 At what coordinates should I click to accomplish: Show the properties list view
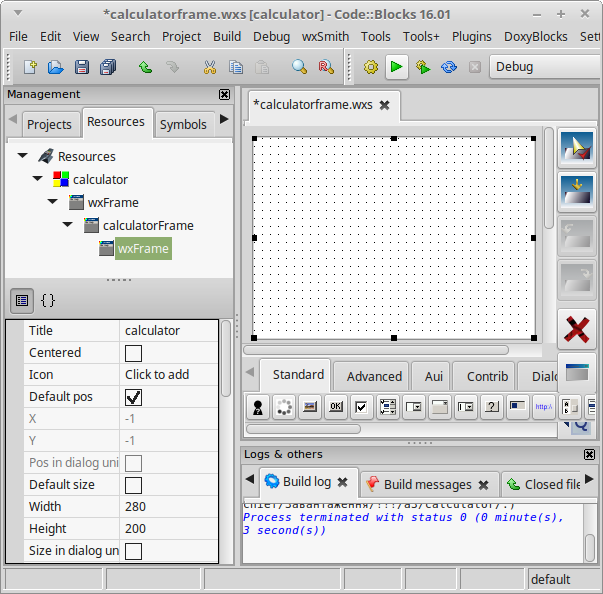click(22, 301)
